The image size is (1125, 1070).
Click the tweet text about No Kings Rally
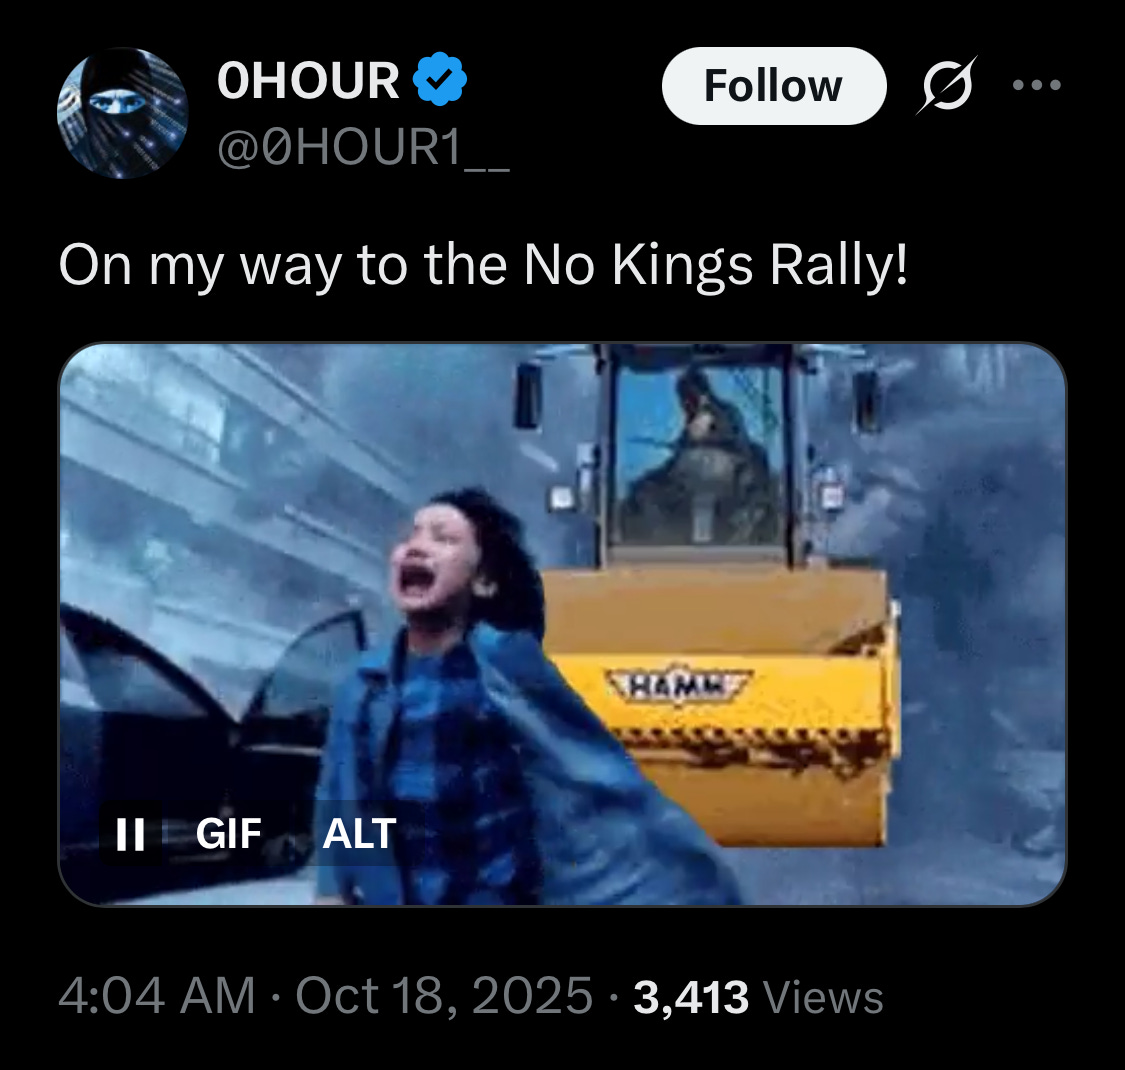point(484,266)
